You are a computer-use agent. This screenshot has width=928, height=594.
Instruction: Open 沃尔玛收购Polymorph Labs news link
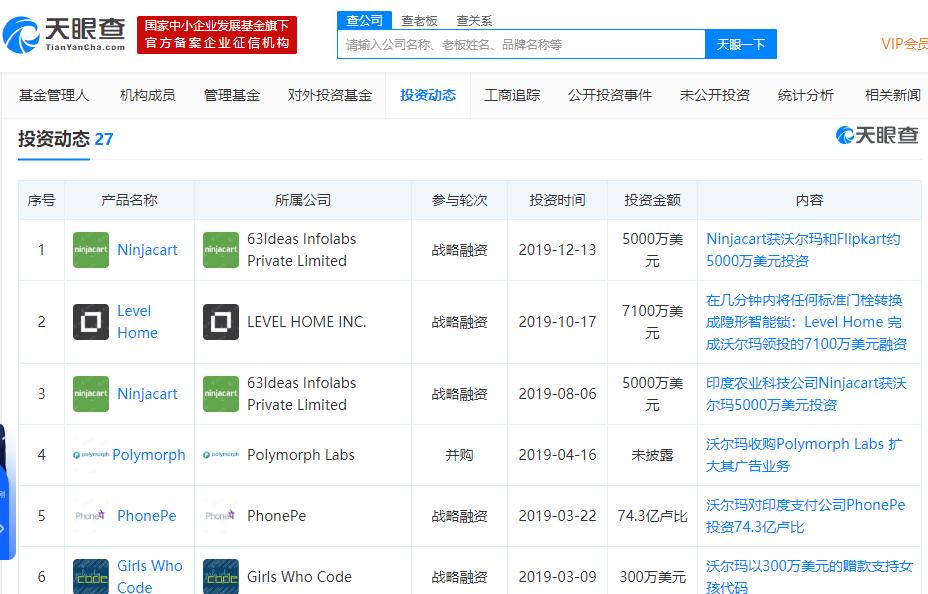(804, 455)
